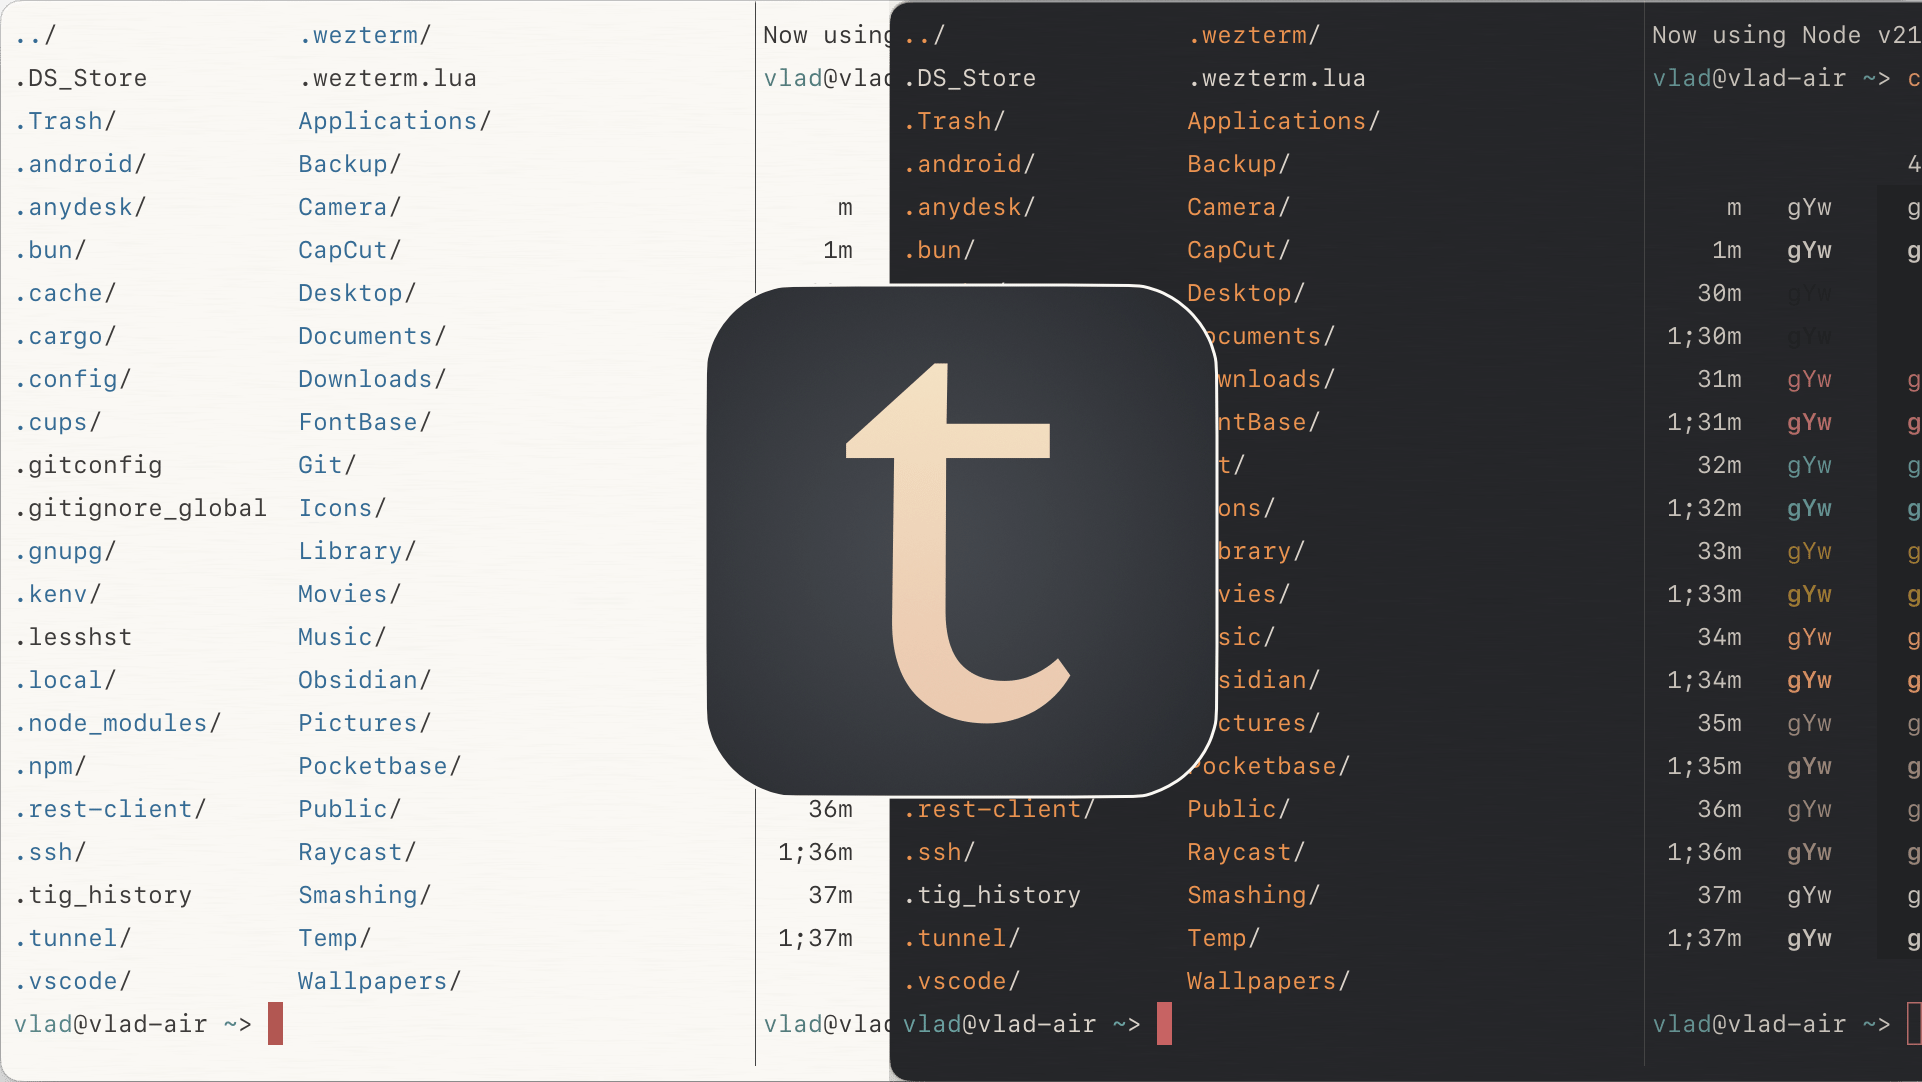In the light window, click 'CapCut/'
The width and height of the screenshot is (1922, 1082).
pos(350,250)
